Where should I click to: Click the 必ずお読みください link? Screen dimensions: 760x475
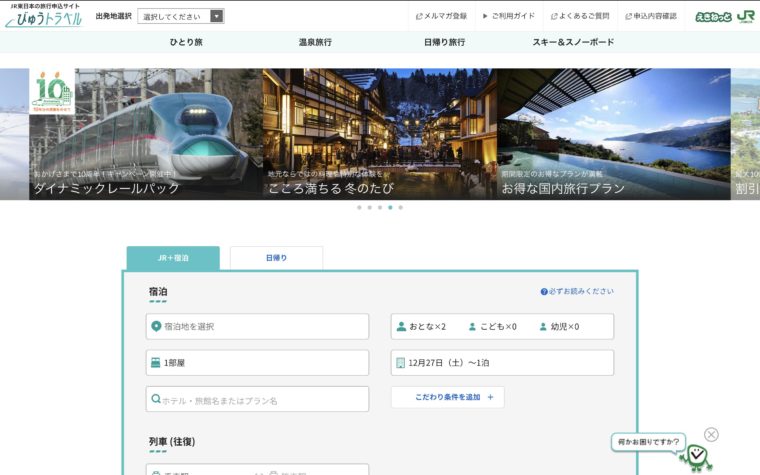click(x=577, y=291)
